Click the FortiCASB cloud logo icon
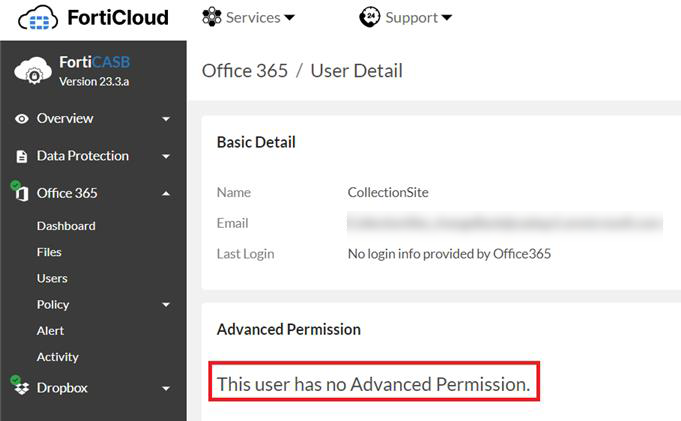 pyautogui.click(x=33, y=71)
